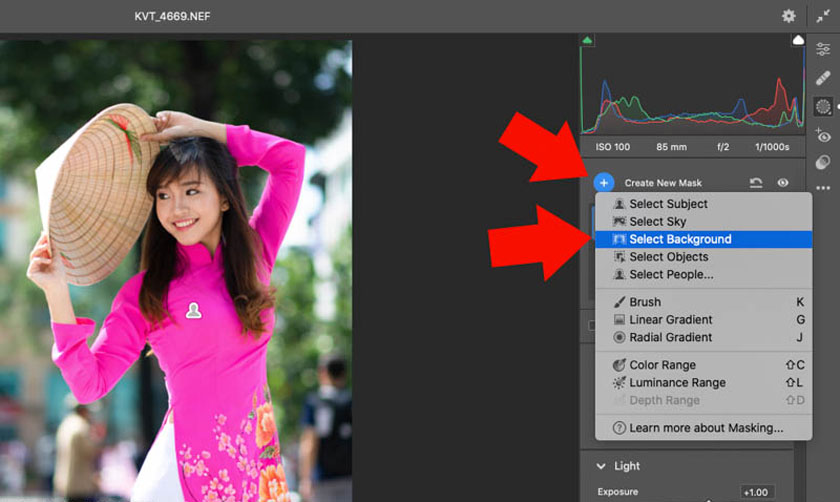Toggle shadow clipping warning in histogram
Image resolution: width=840 pixels, height=502 pixels.
pyautogui.click(x=587, y=40)
